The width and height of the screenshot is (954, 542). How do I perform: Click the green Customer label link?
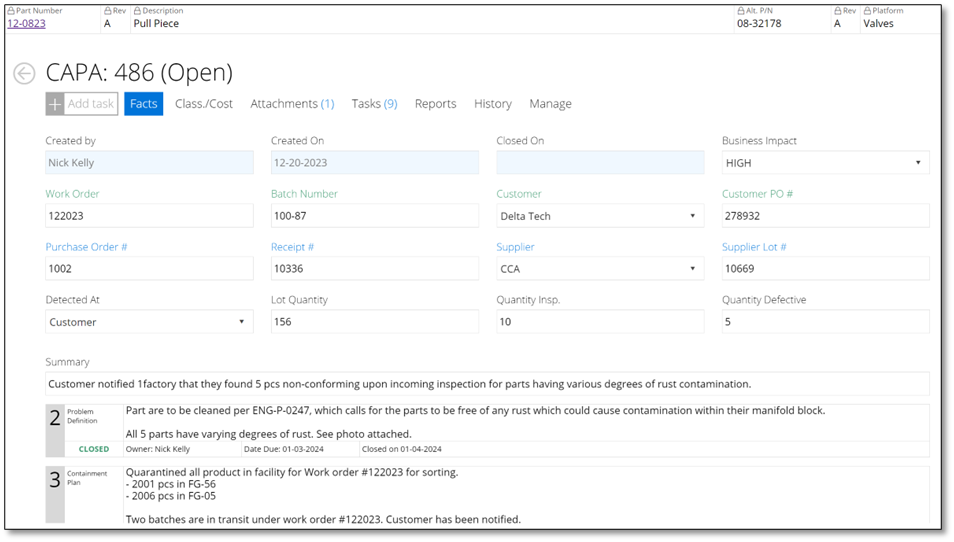coord(518,194)
